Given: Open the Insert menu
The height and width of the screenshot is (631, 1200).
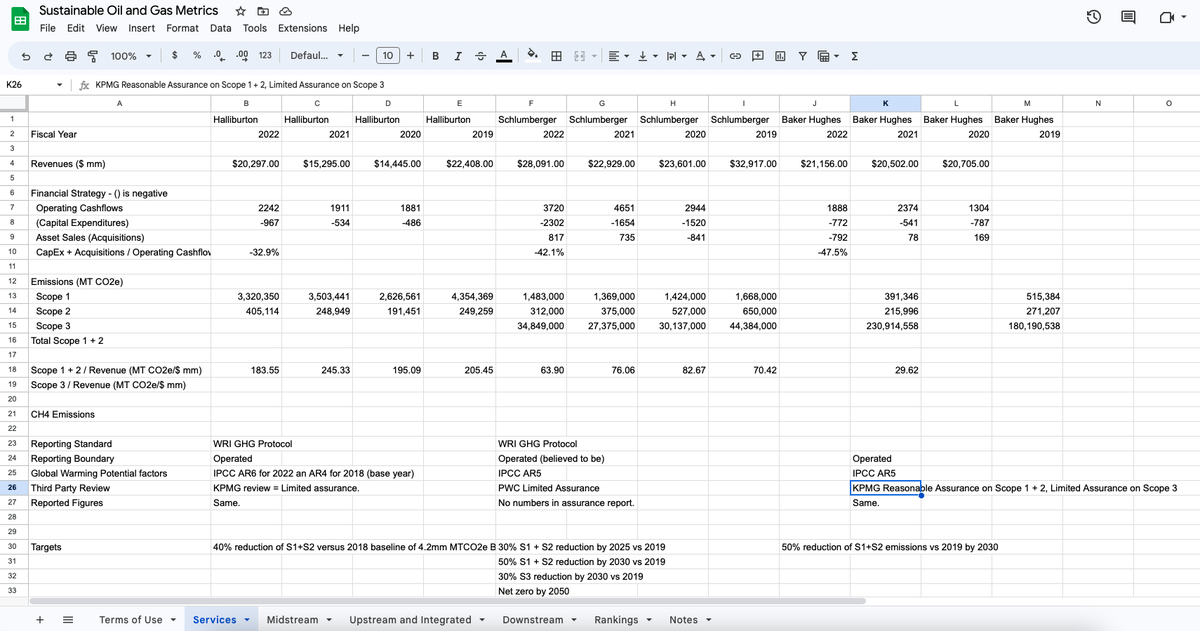Looking at the screenshot, I should coord(141,28).
